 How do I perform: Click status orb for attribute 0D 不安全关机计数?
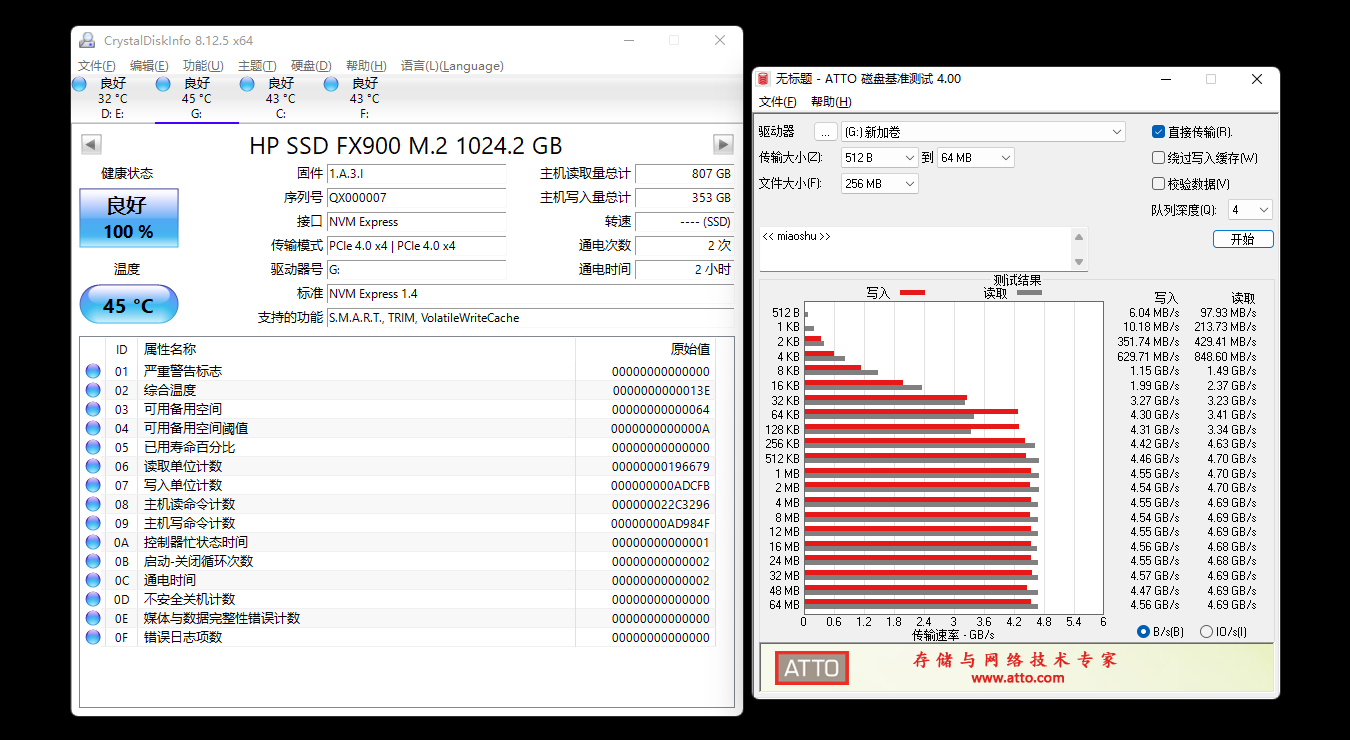93,599
